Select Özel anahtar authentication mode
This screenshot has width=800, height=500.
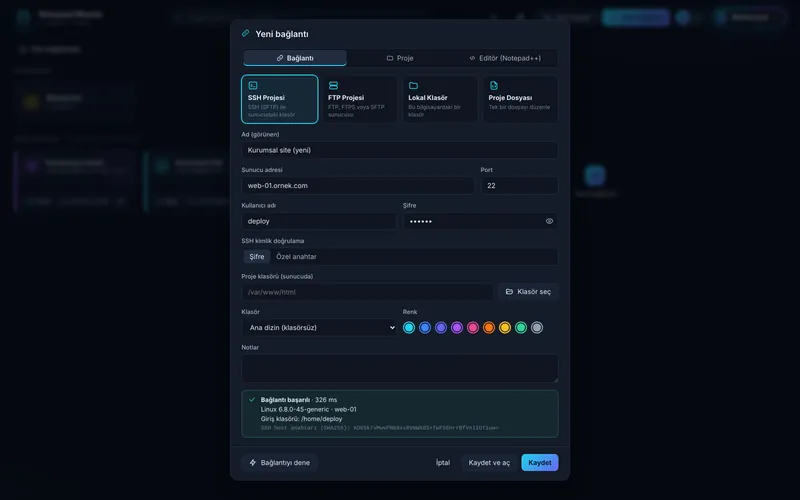coord(296,257)
